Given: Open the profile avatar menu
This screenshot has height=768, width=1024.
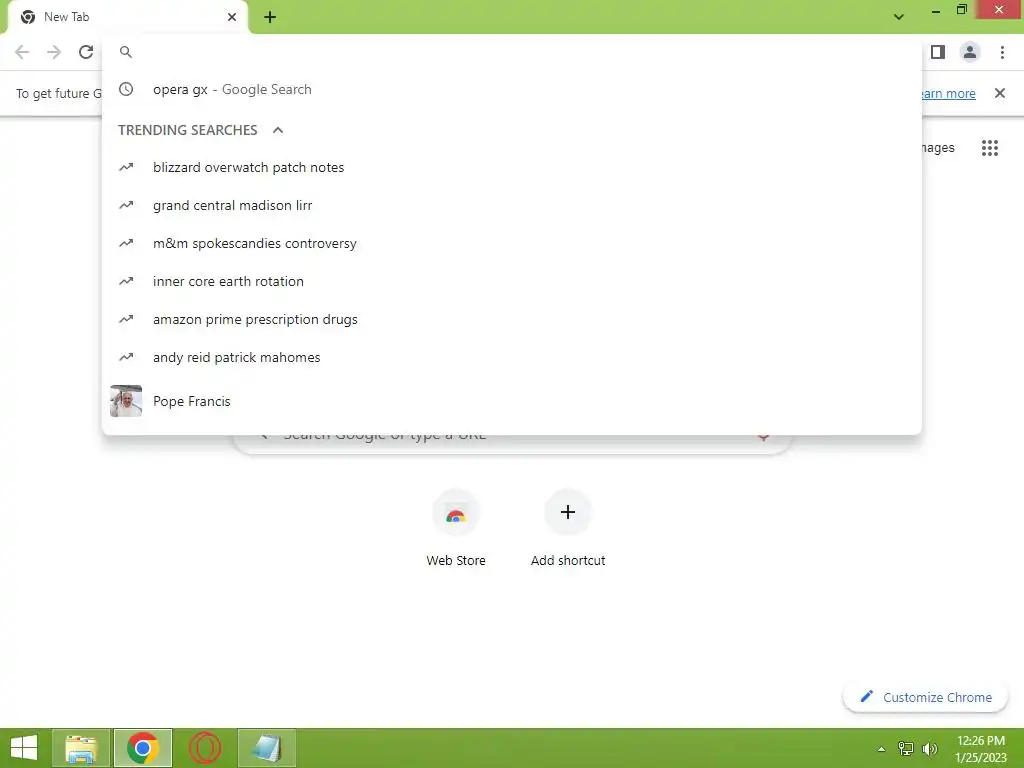Looking at the screenshot, I should click(x=970, y=52).
